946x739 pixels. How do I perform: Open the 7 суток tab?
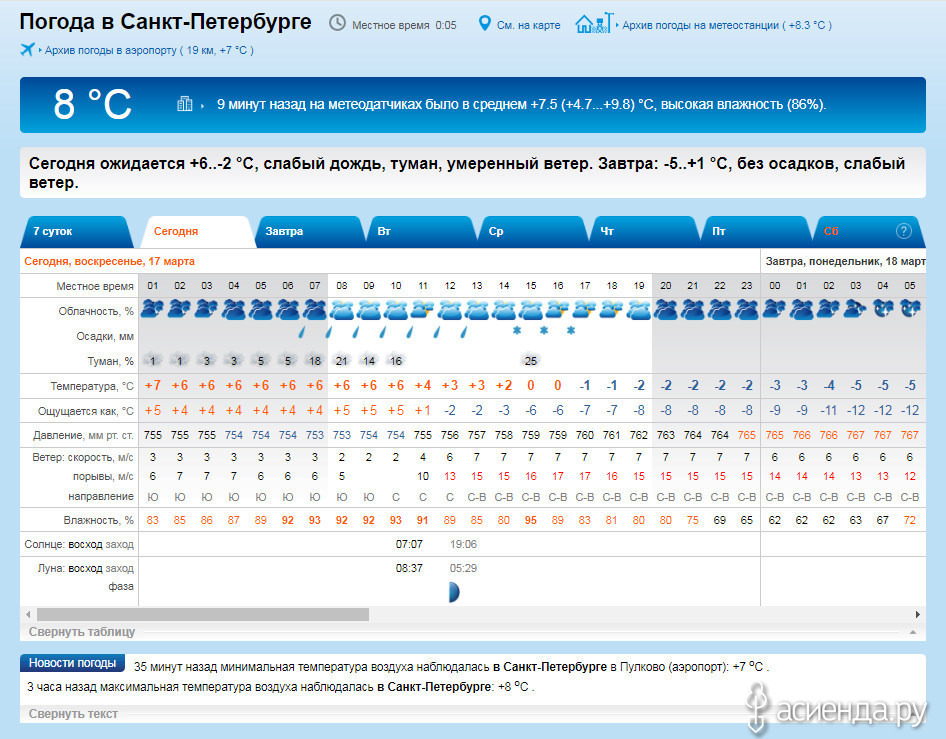click(77, 231)
